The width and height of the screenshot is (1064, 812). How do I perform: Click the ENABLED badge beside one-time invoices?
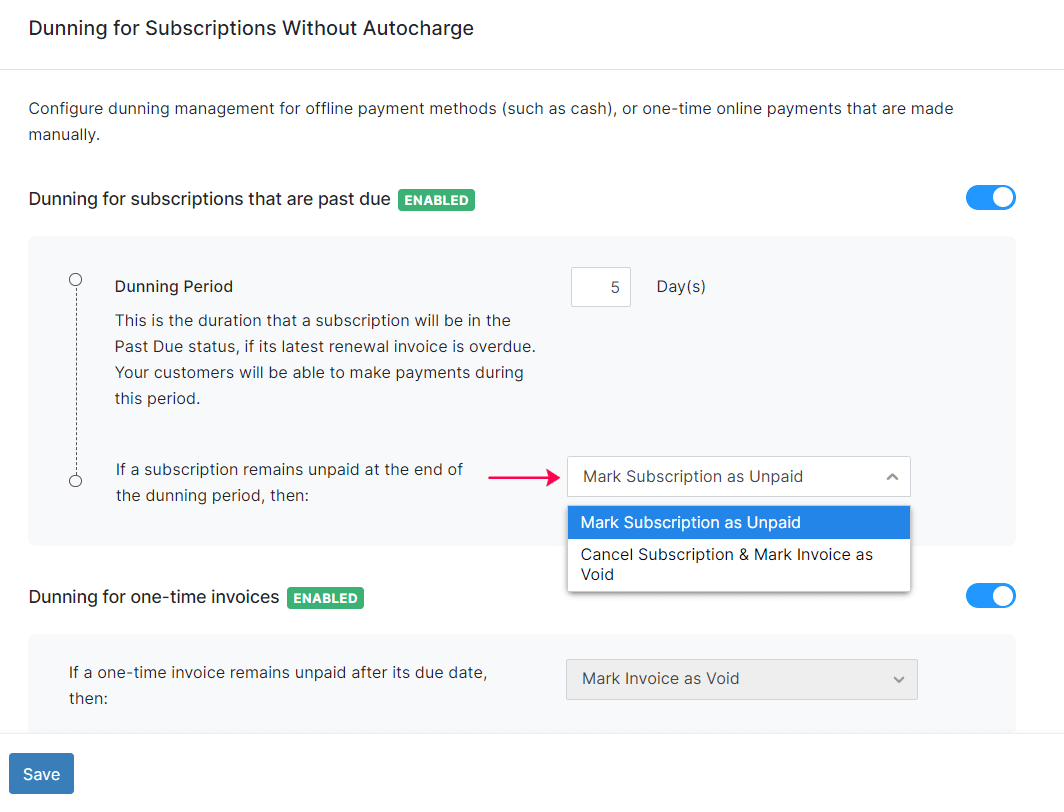[325, 598]
